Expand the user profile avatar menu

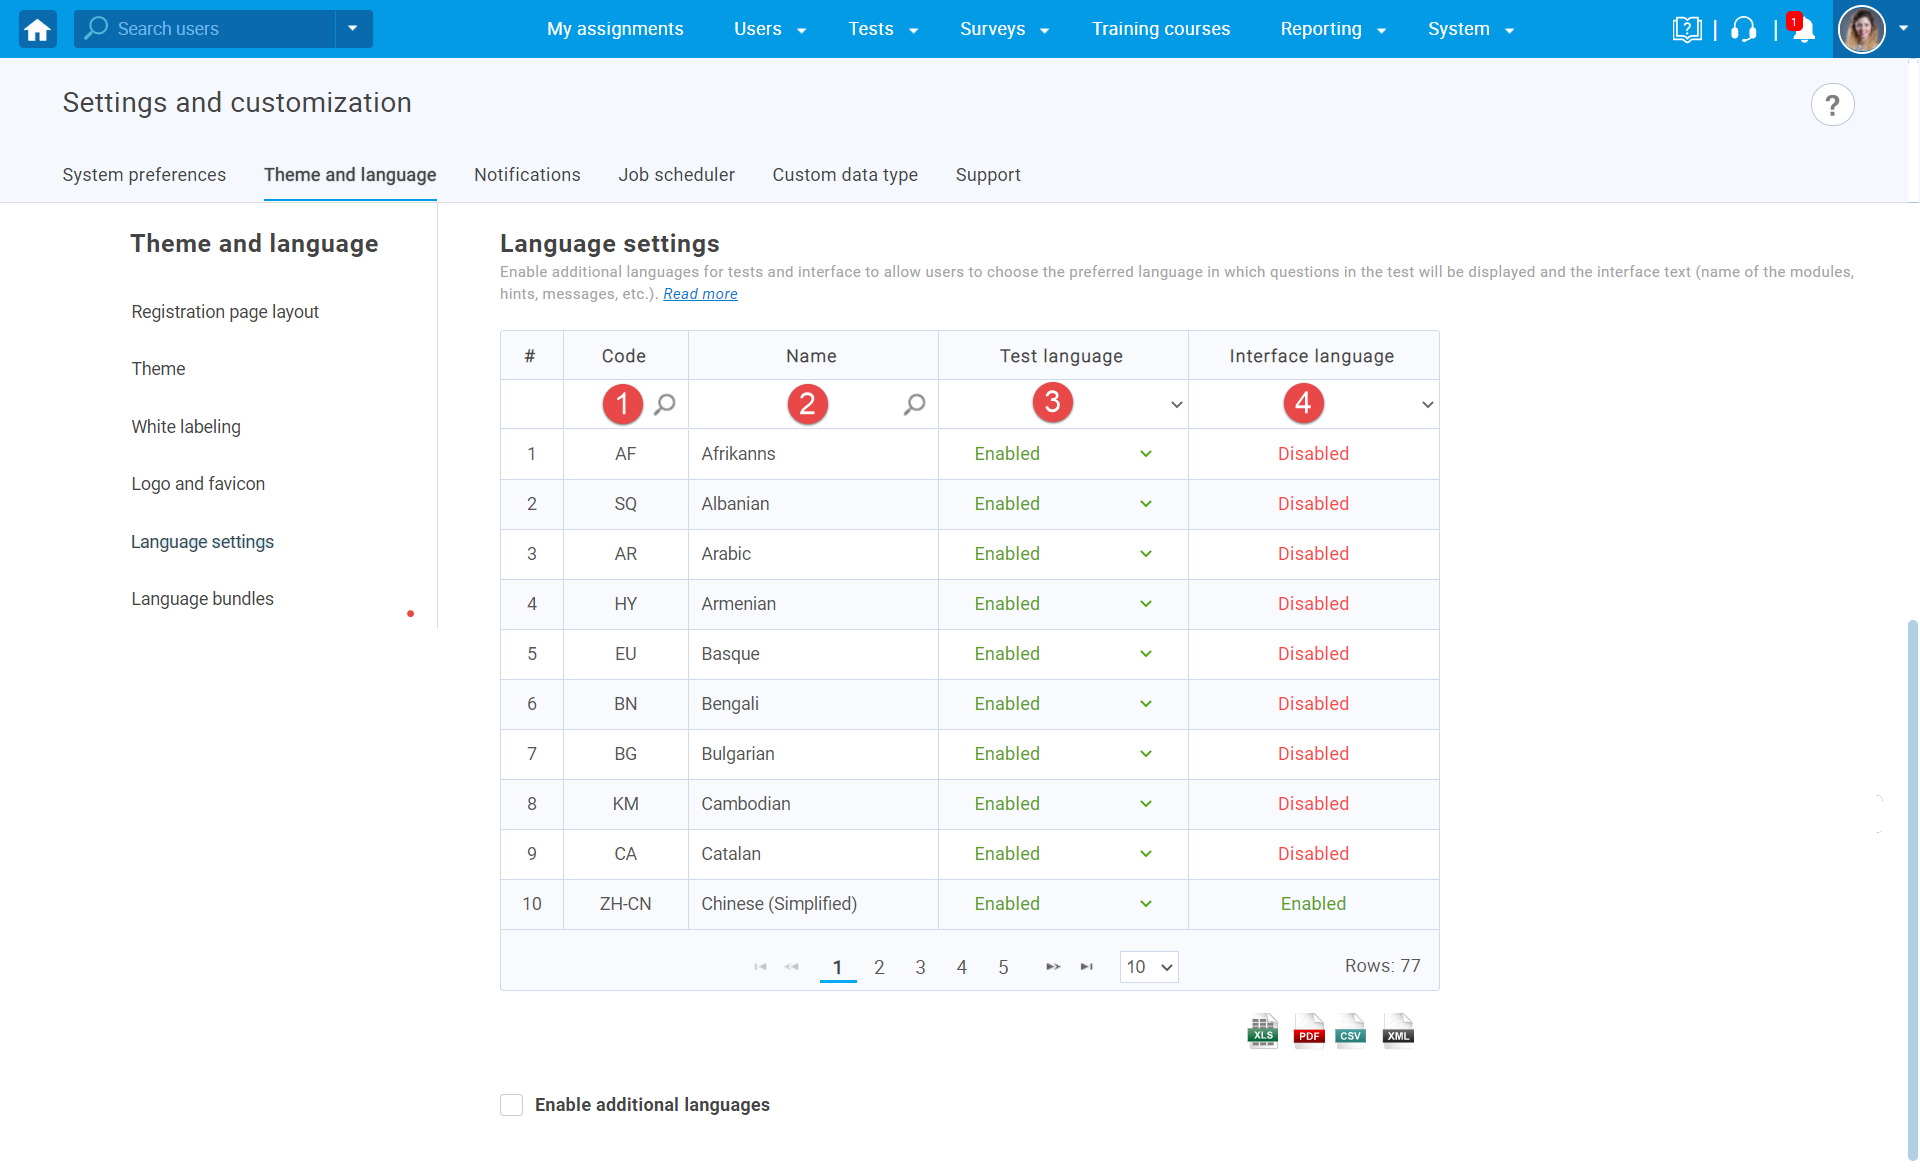[x=1863, y=29]
